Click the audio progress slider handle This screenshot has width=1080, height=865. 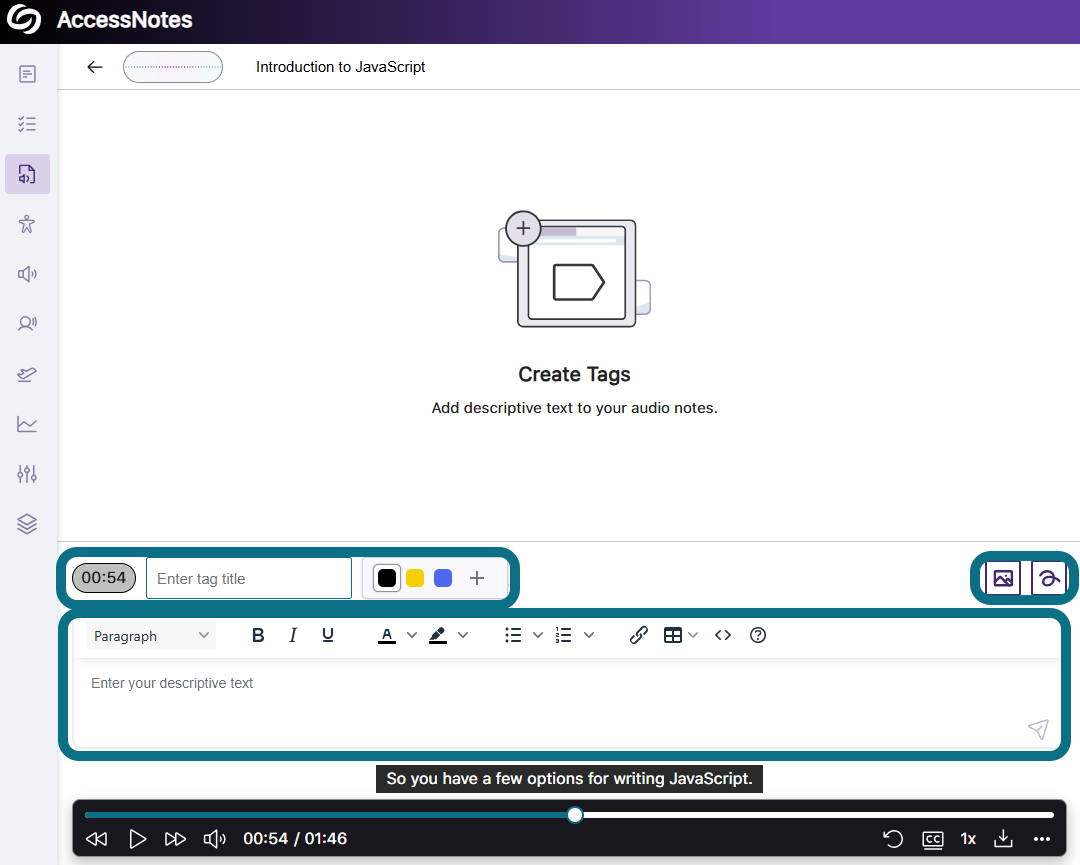pyautogui.click(x=575, y=815)
